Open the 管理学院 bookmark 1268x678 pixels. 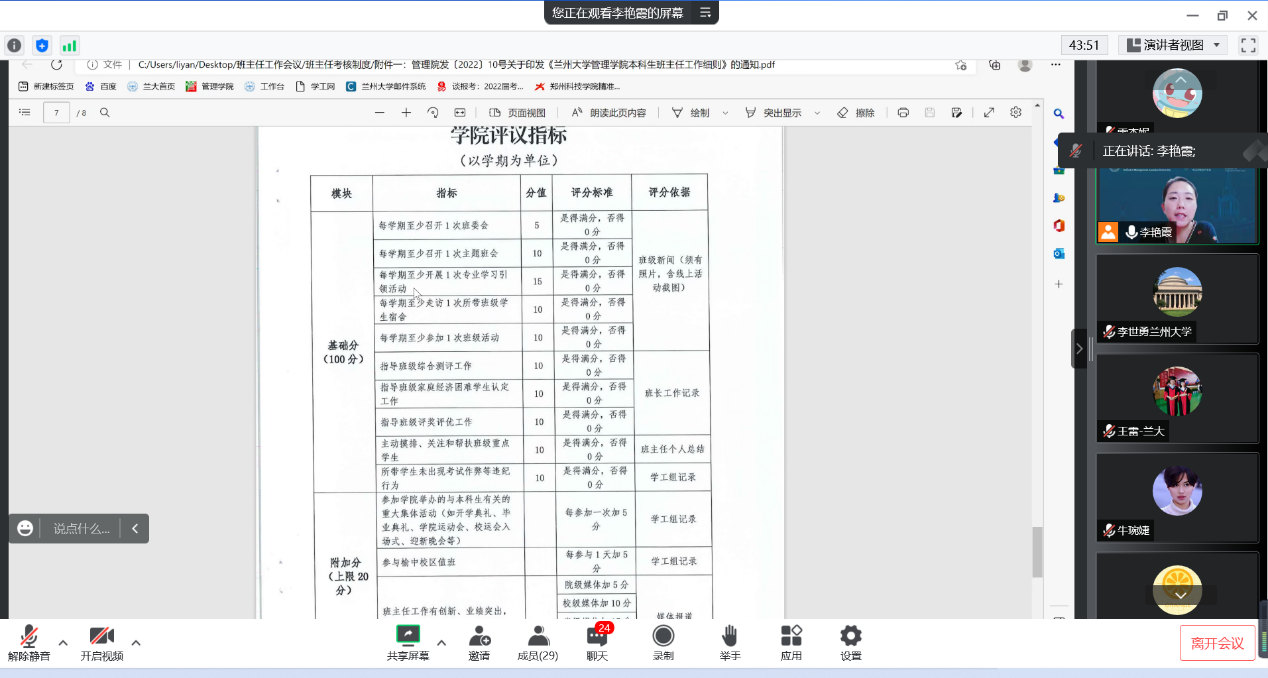pos(210,87)
